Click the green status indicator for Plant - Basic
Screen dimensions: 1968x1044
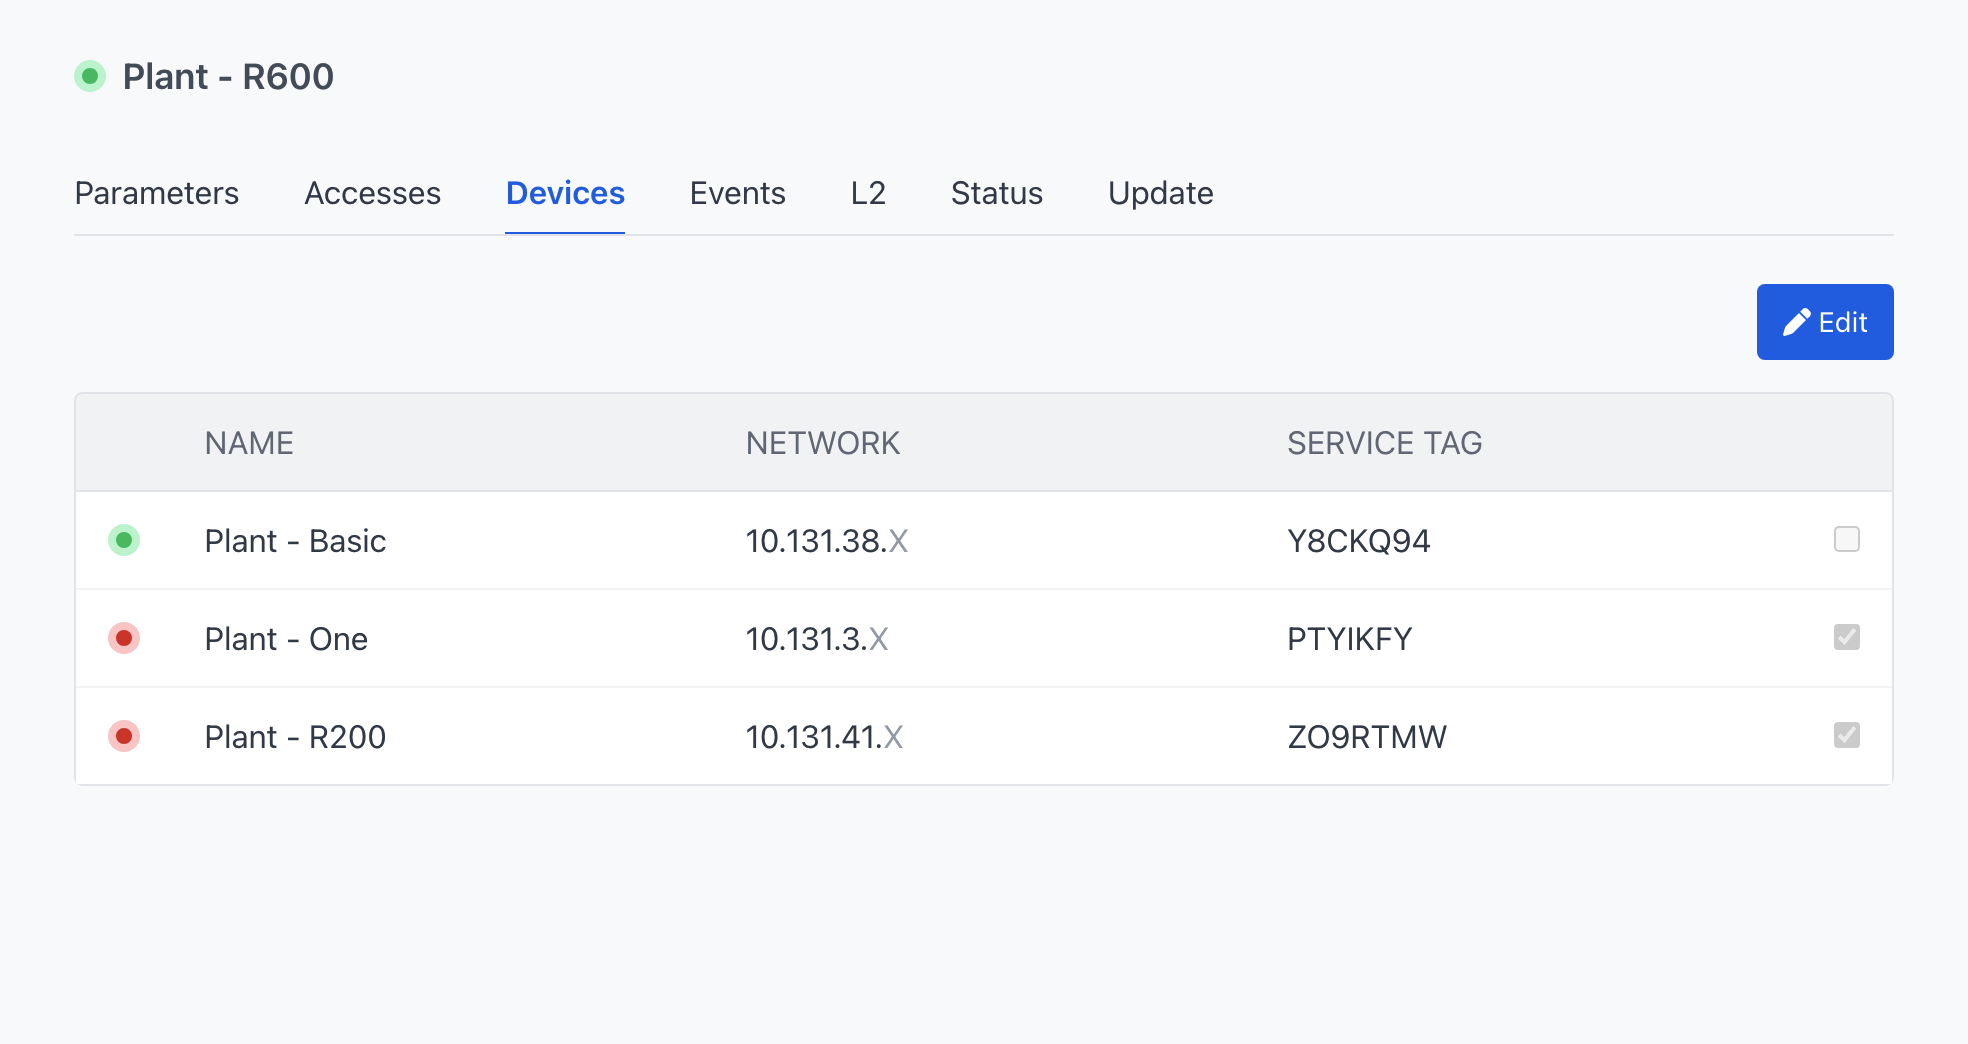(x=124, y=540)
